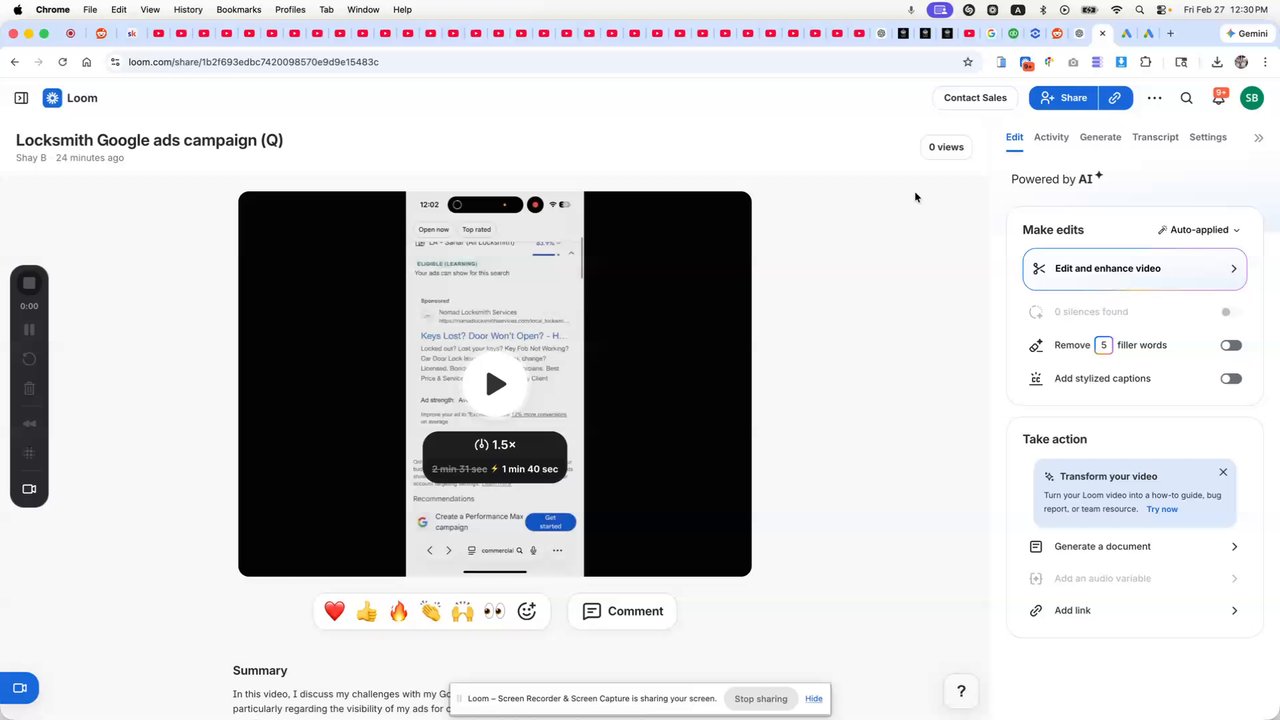This screenshot has height=720, width=1280.
Task: Click the recorder camera toggle icon
Action: click(29, 489)
